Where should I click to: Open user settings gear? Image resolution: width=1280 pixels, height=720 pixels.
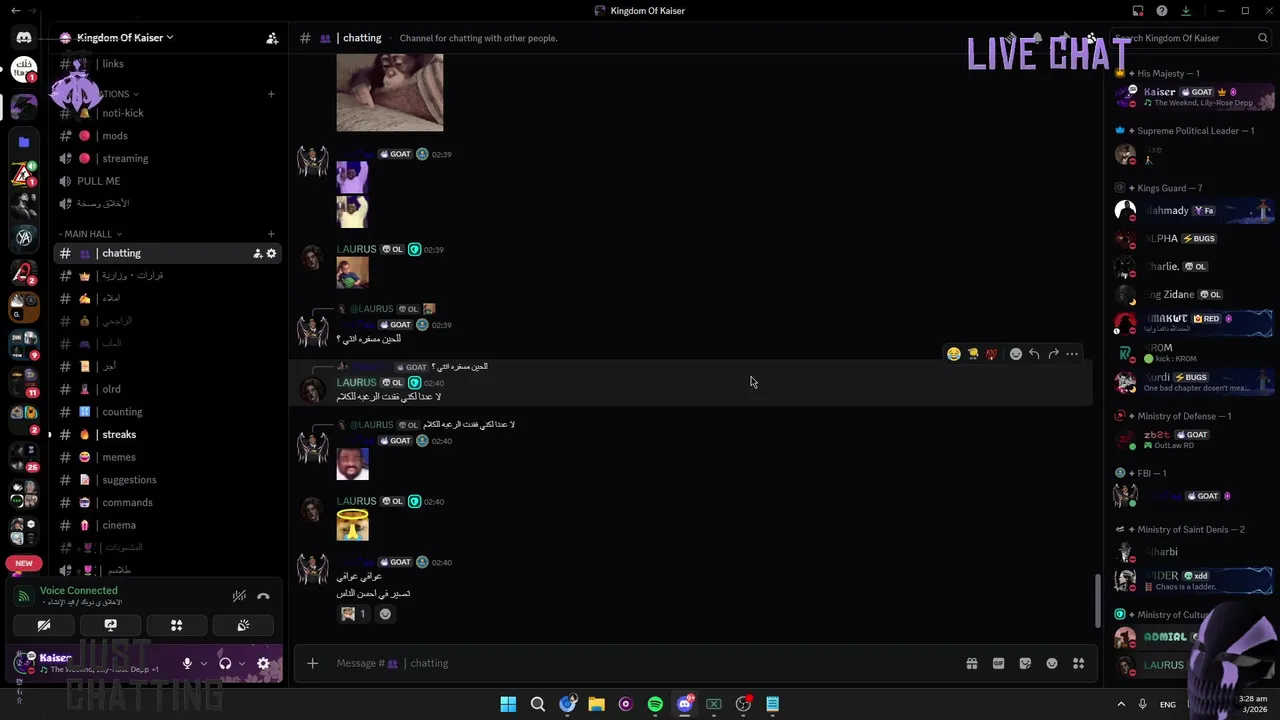pos(264,663)
